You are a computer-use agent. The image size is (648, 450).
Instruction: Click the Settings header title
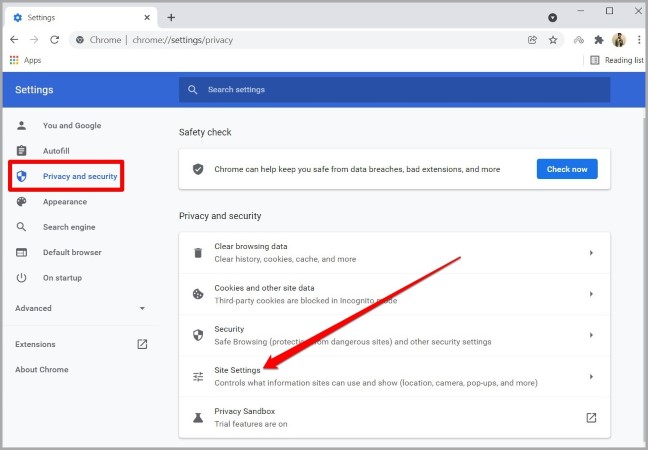pos(34,90)
